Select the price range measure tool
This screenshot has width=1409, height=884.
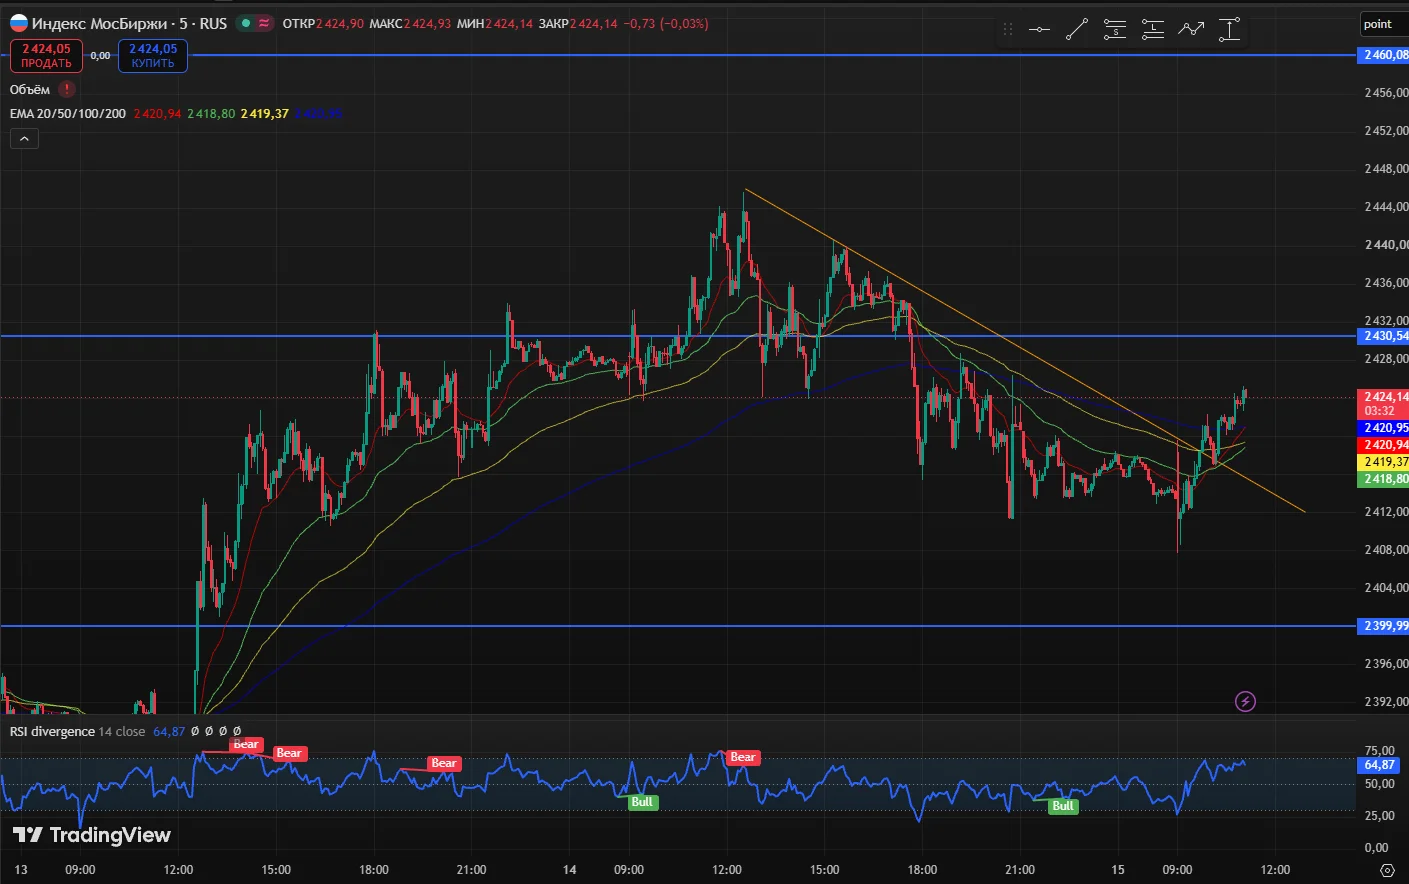[1229, 30]
